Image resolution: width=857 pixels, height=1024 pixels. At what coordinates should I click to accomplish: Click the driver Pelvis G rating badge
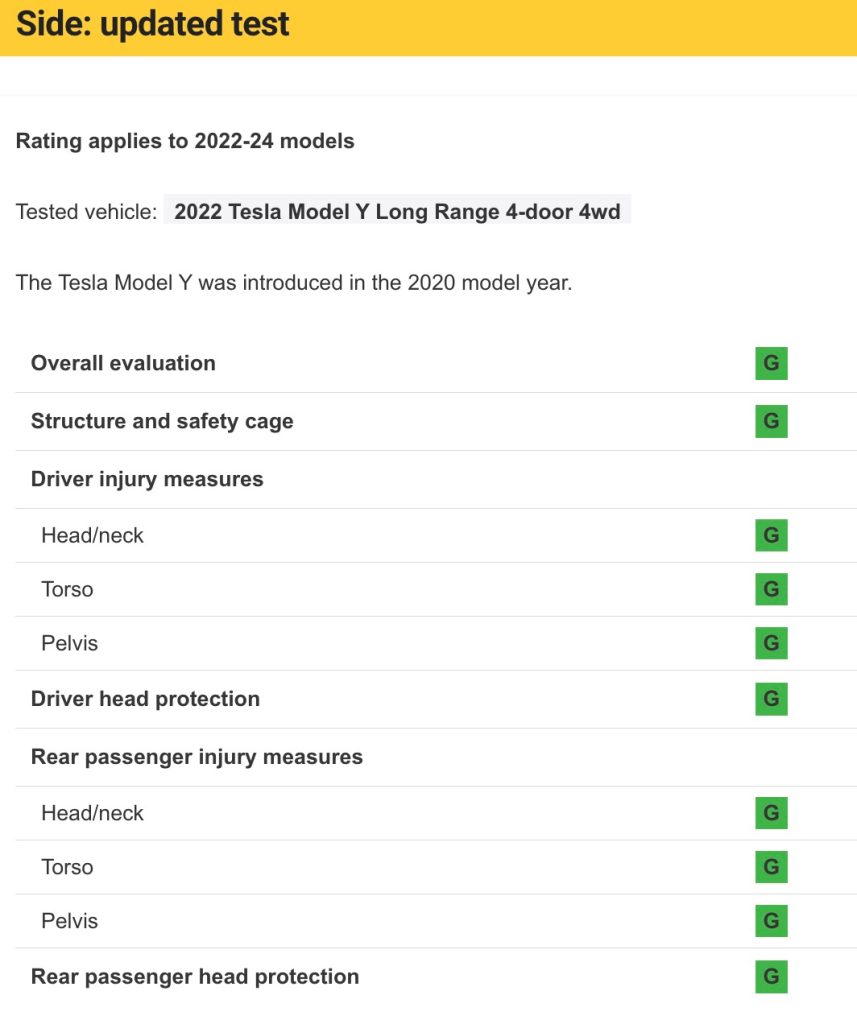771,643
